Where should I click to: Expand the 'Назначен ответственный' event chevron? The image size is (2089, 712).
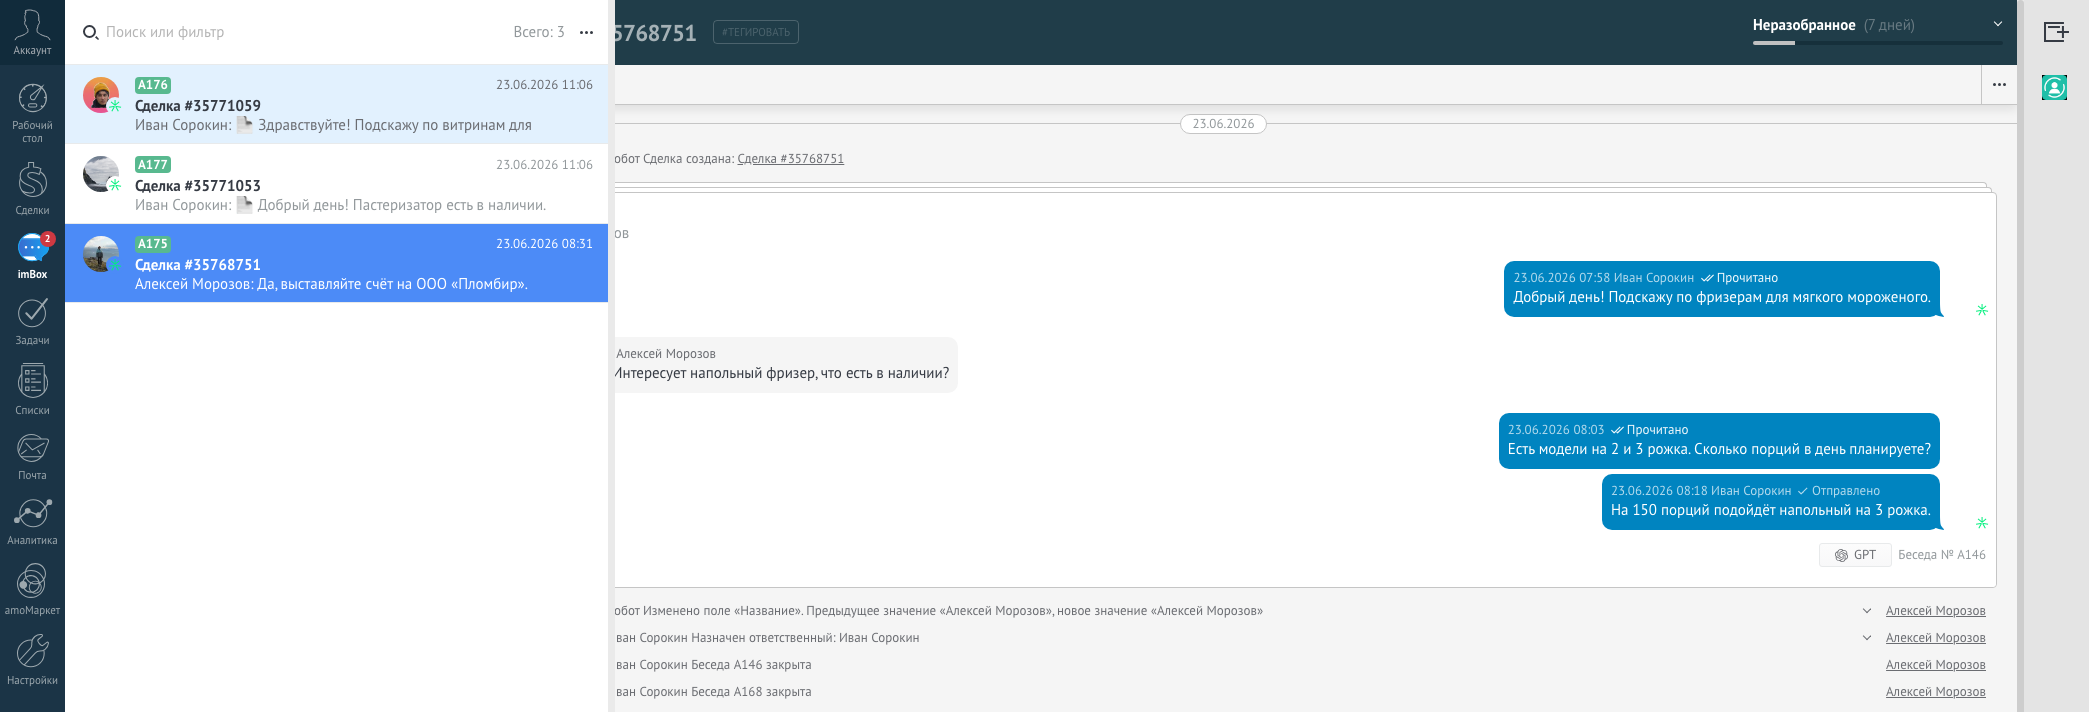point(1867,638)
